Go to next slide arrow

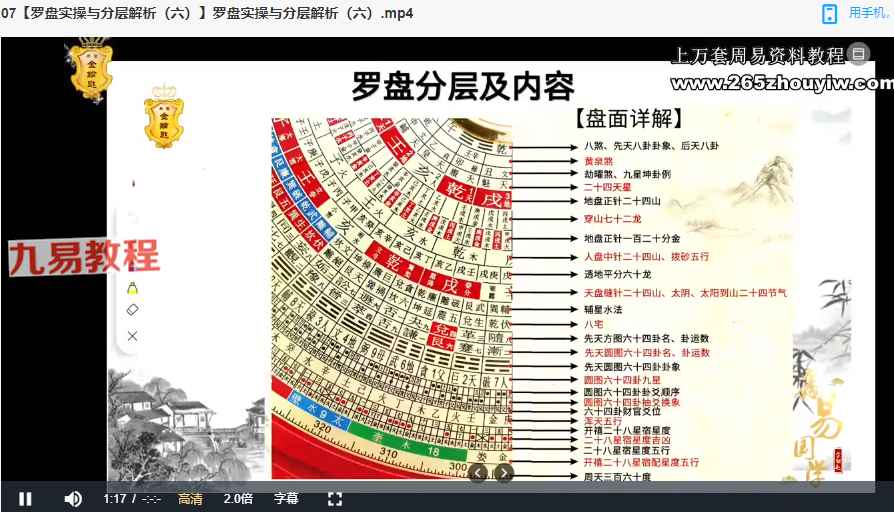(x=504, y=473)
